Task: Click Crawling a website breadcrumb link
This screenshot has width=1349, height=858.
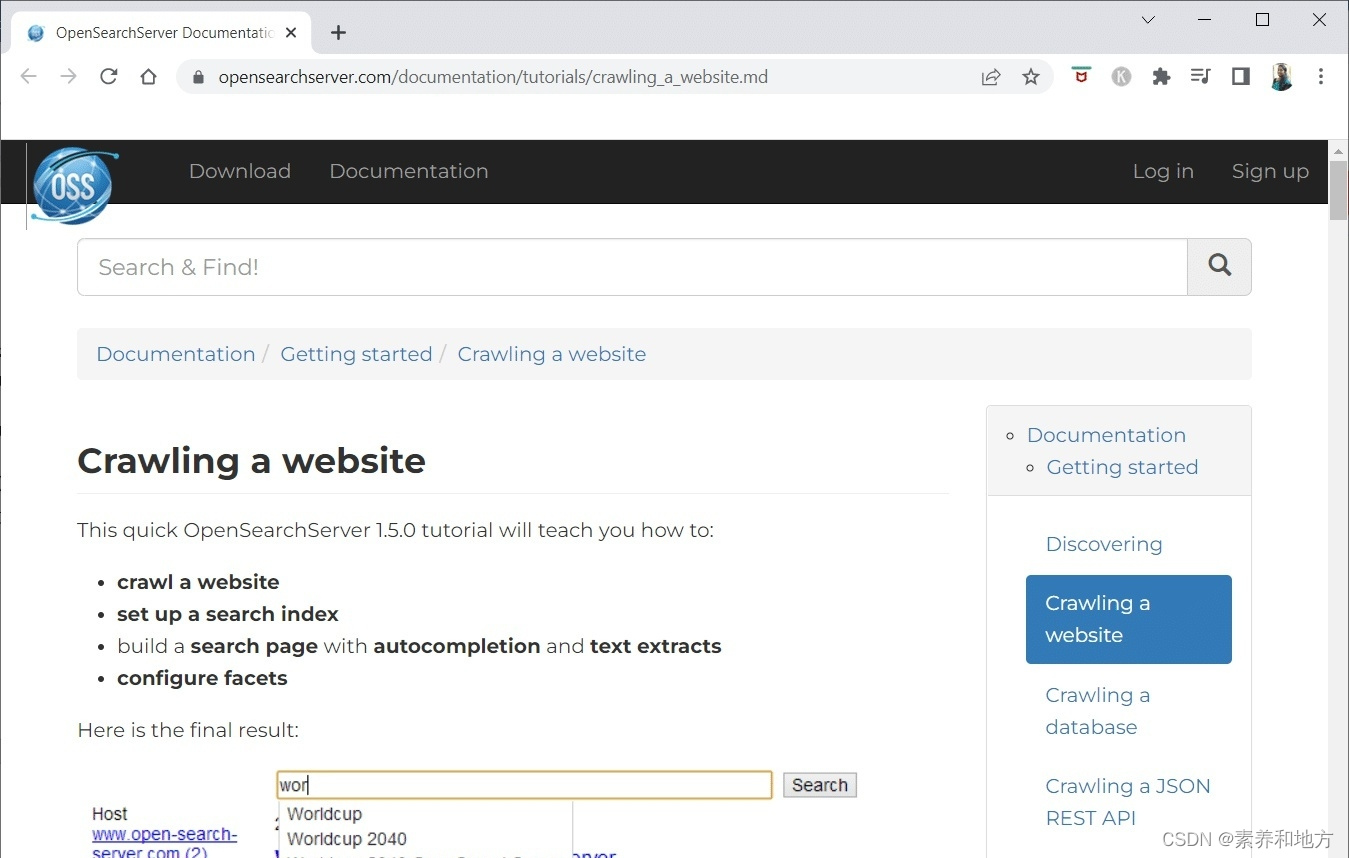Action: (x=552, y=354)
